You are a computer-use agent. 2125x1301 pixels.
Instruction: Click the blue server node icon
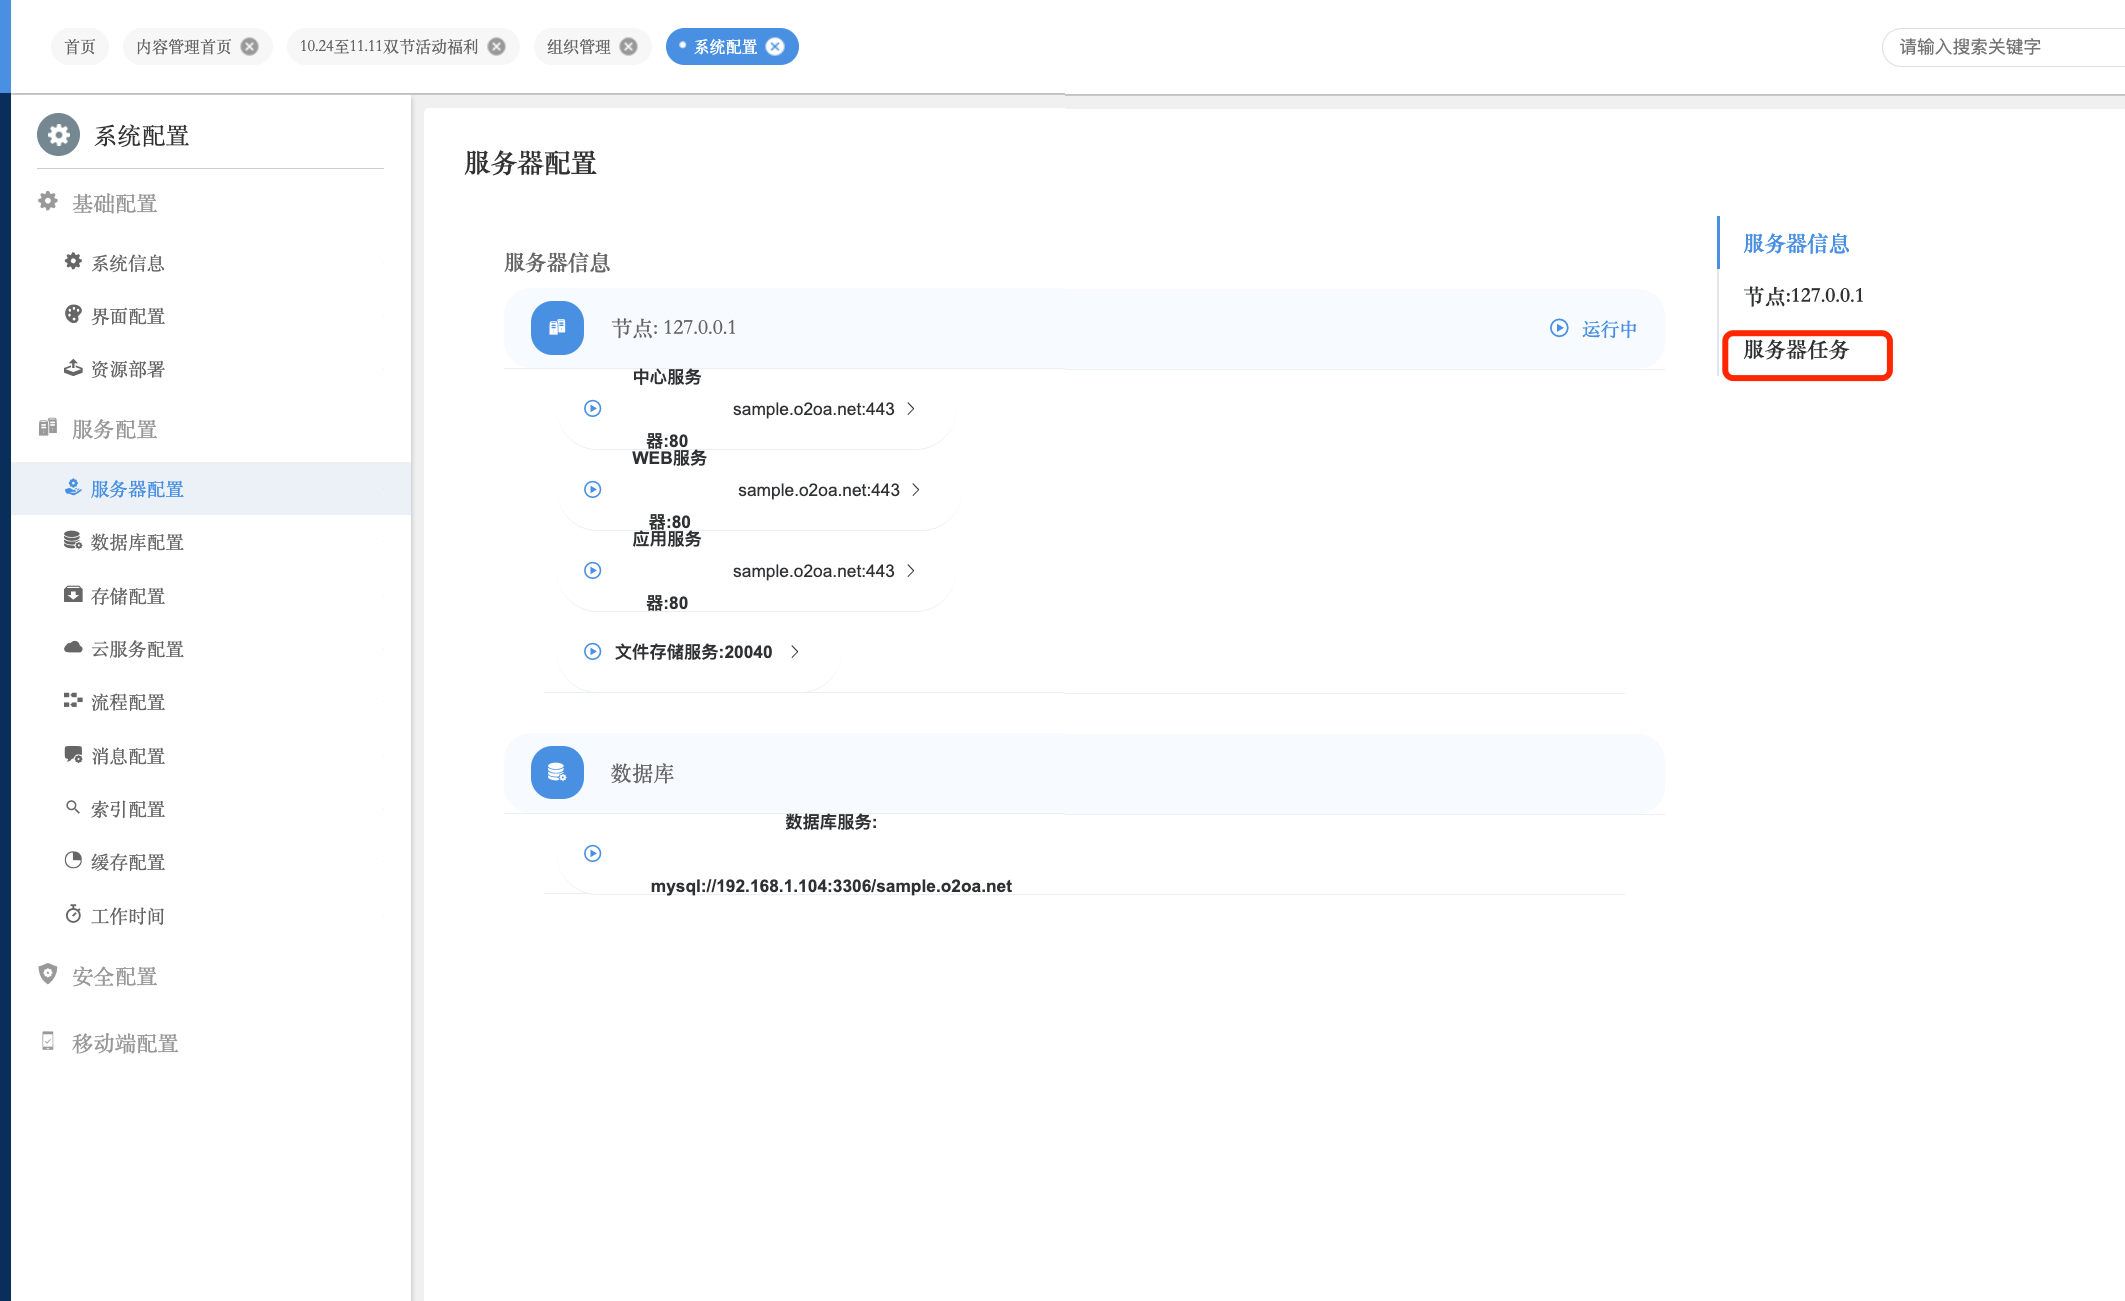[x=557, y=328]
